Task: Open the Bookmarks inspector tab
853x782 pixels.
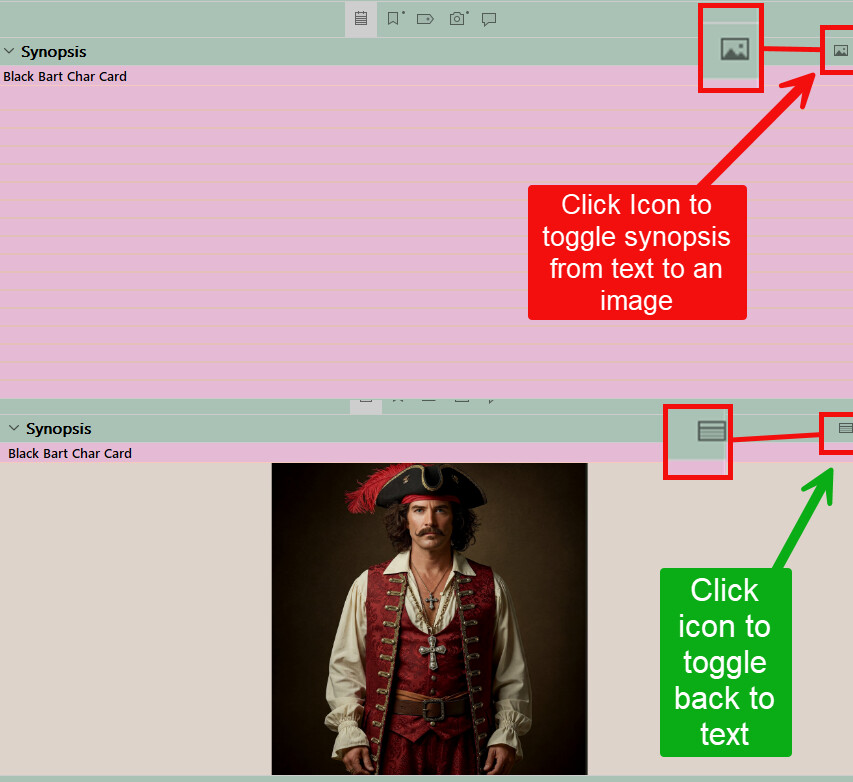Action: [x=395, y=19]
